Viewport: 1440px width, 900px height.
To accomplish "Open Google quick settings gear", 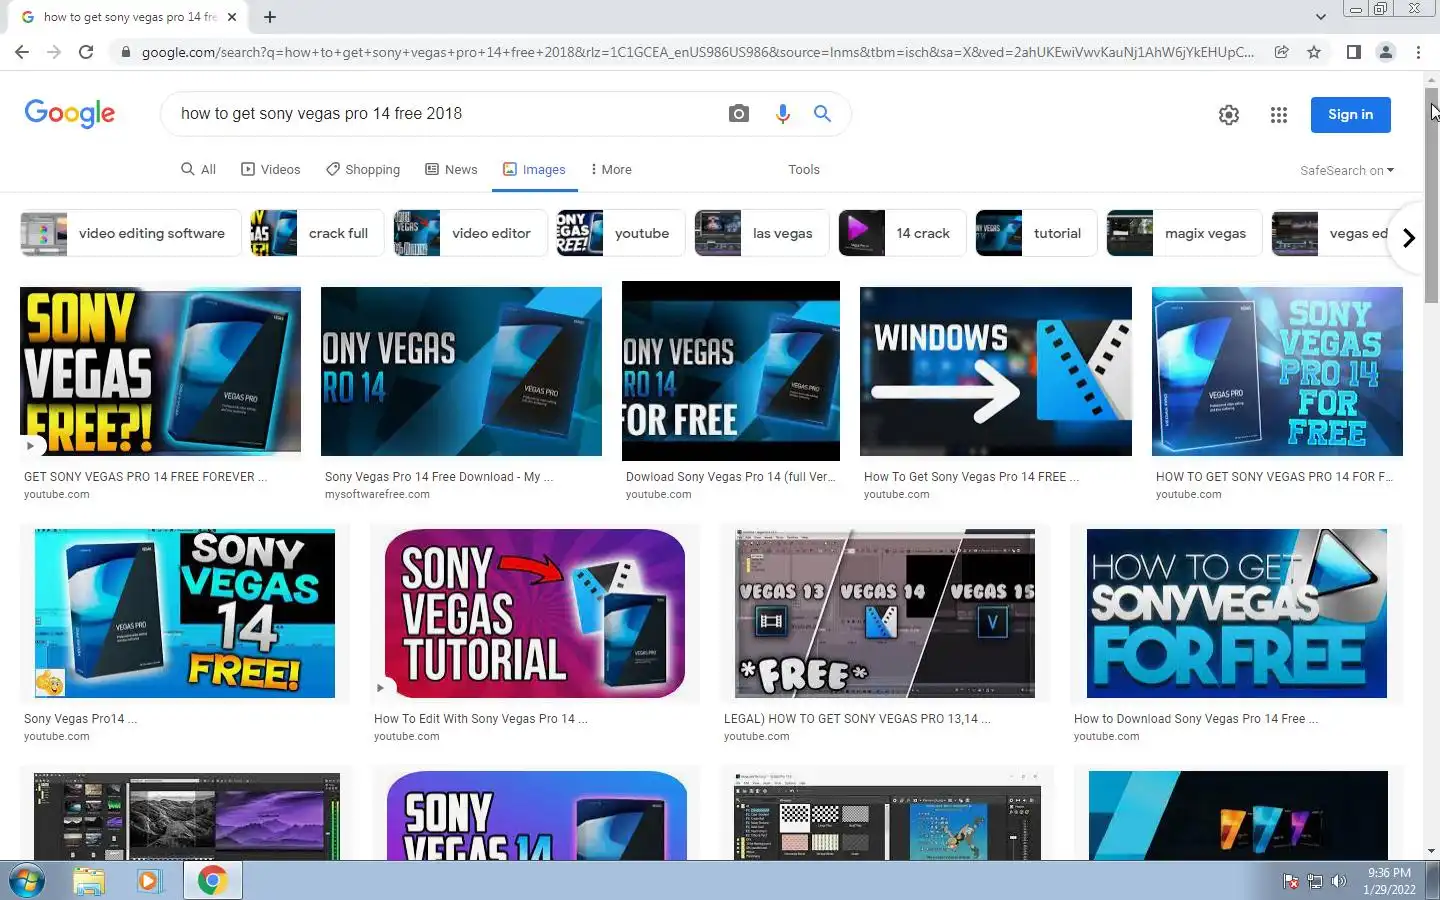I will click(1229, 115).
